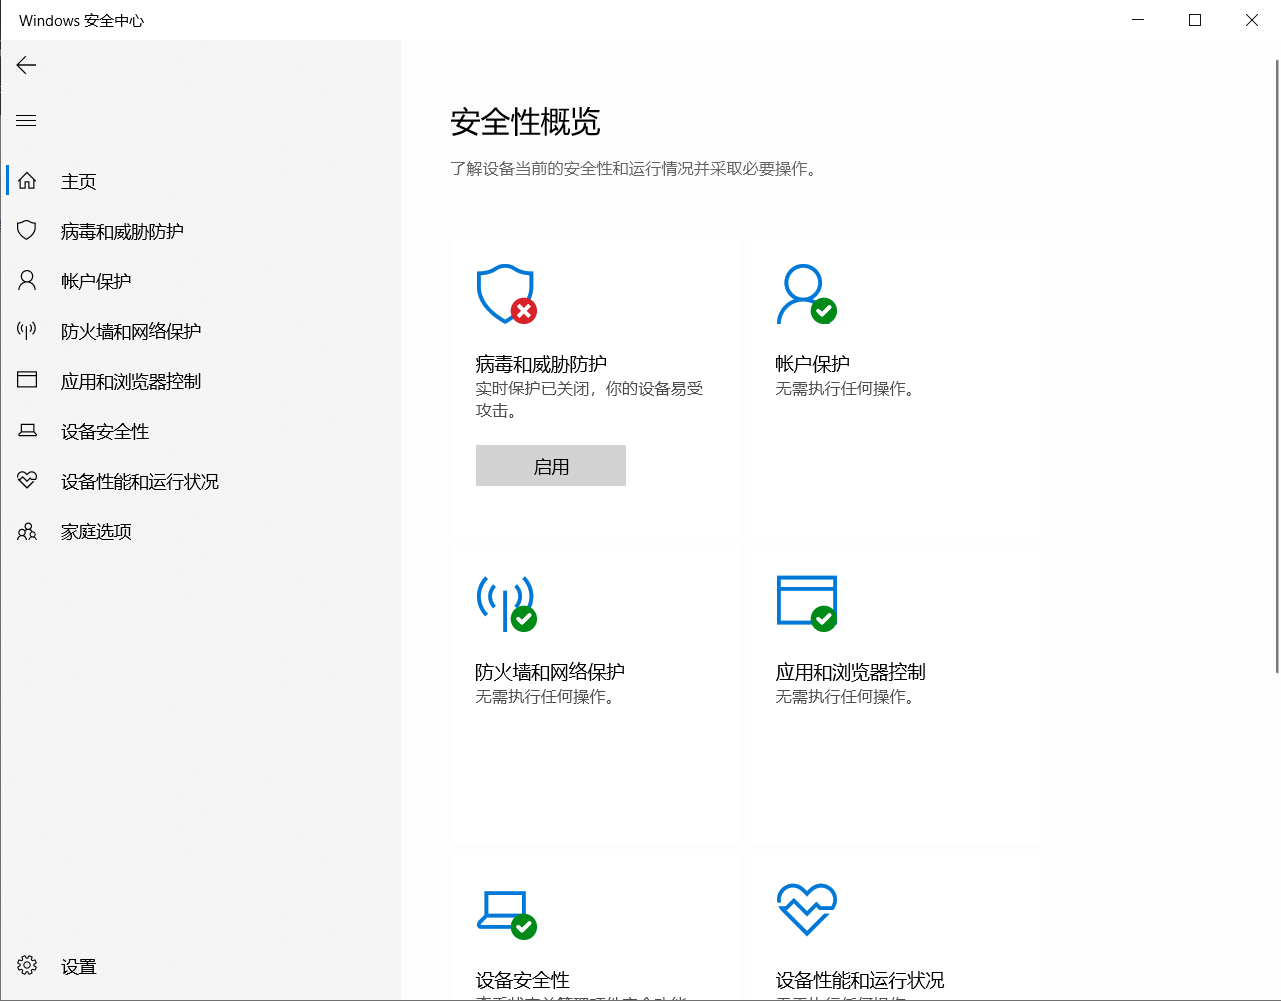
Task: Open the 病毒和威胁防护 card title
Action: point(541,364)
